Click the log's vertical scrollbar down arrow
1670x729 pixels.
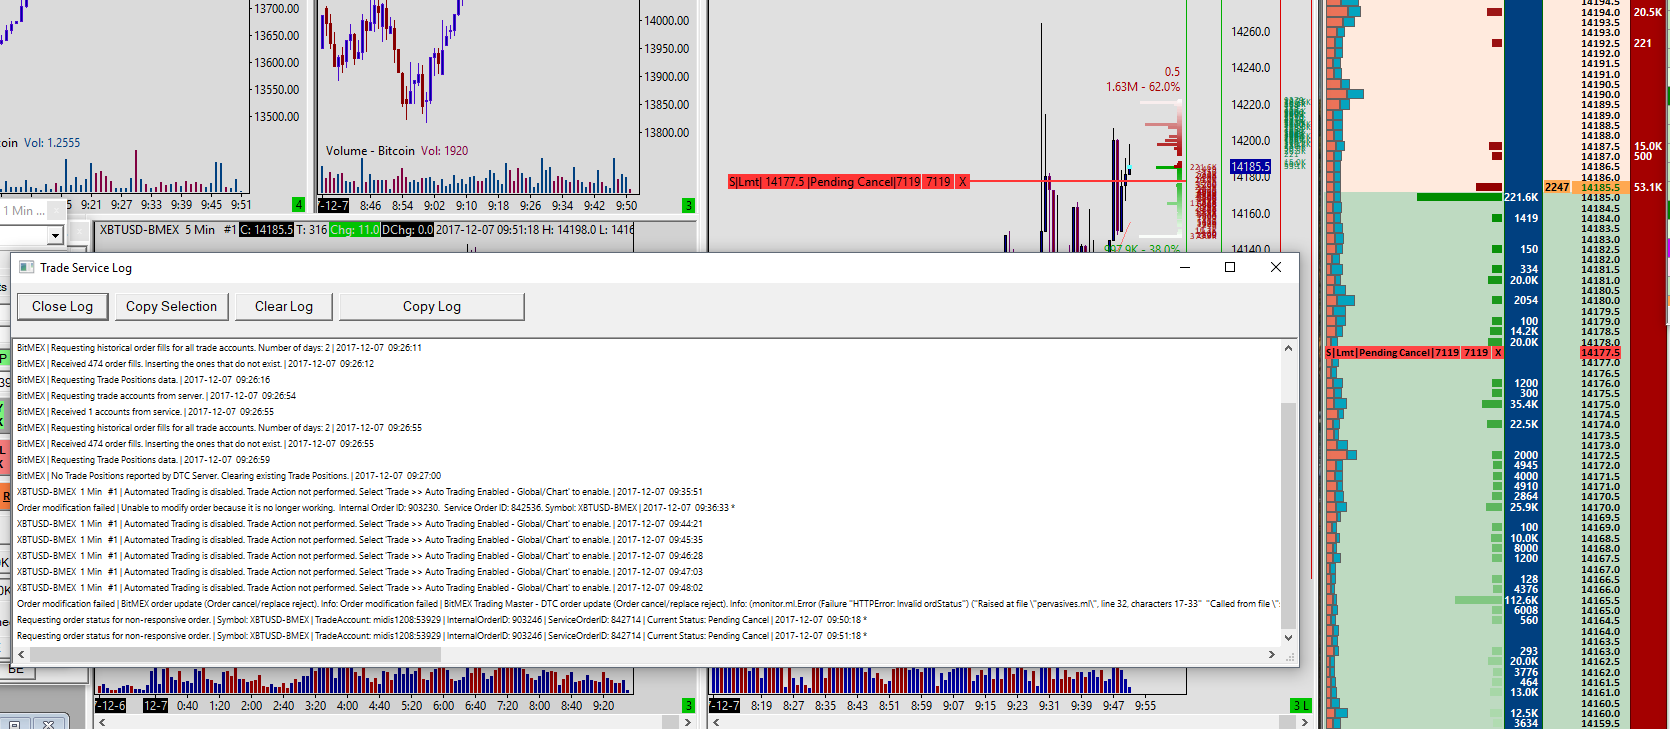[1288, 637]
